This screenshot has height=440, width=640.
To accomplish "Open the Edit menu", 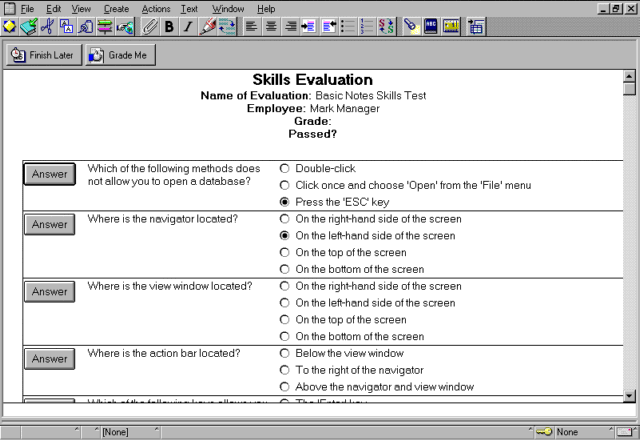I will point(53,9).
